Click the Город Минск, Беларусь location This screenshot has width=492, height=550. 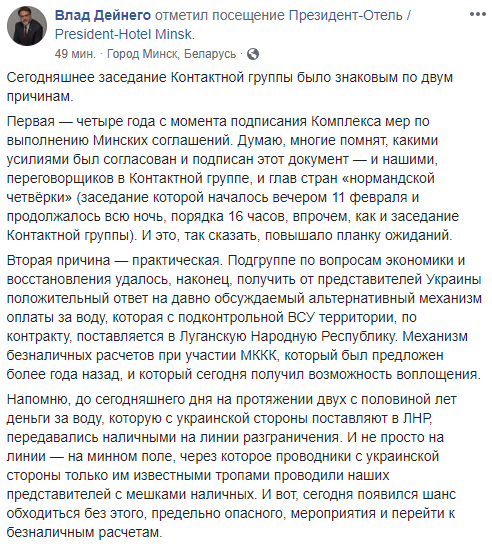point(171,54)
